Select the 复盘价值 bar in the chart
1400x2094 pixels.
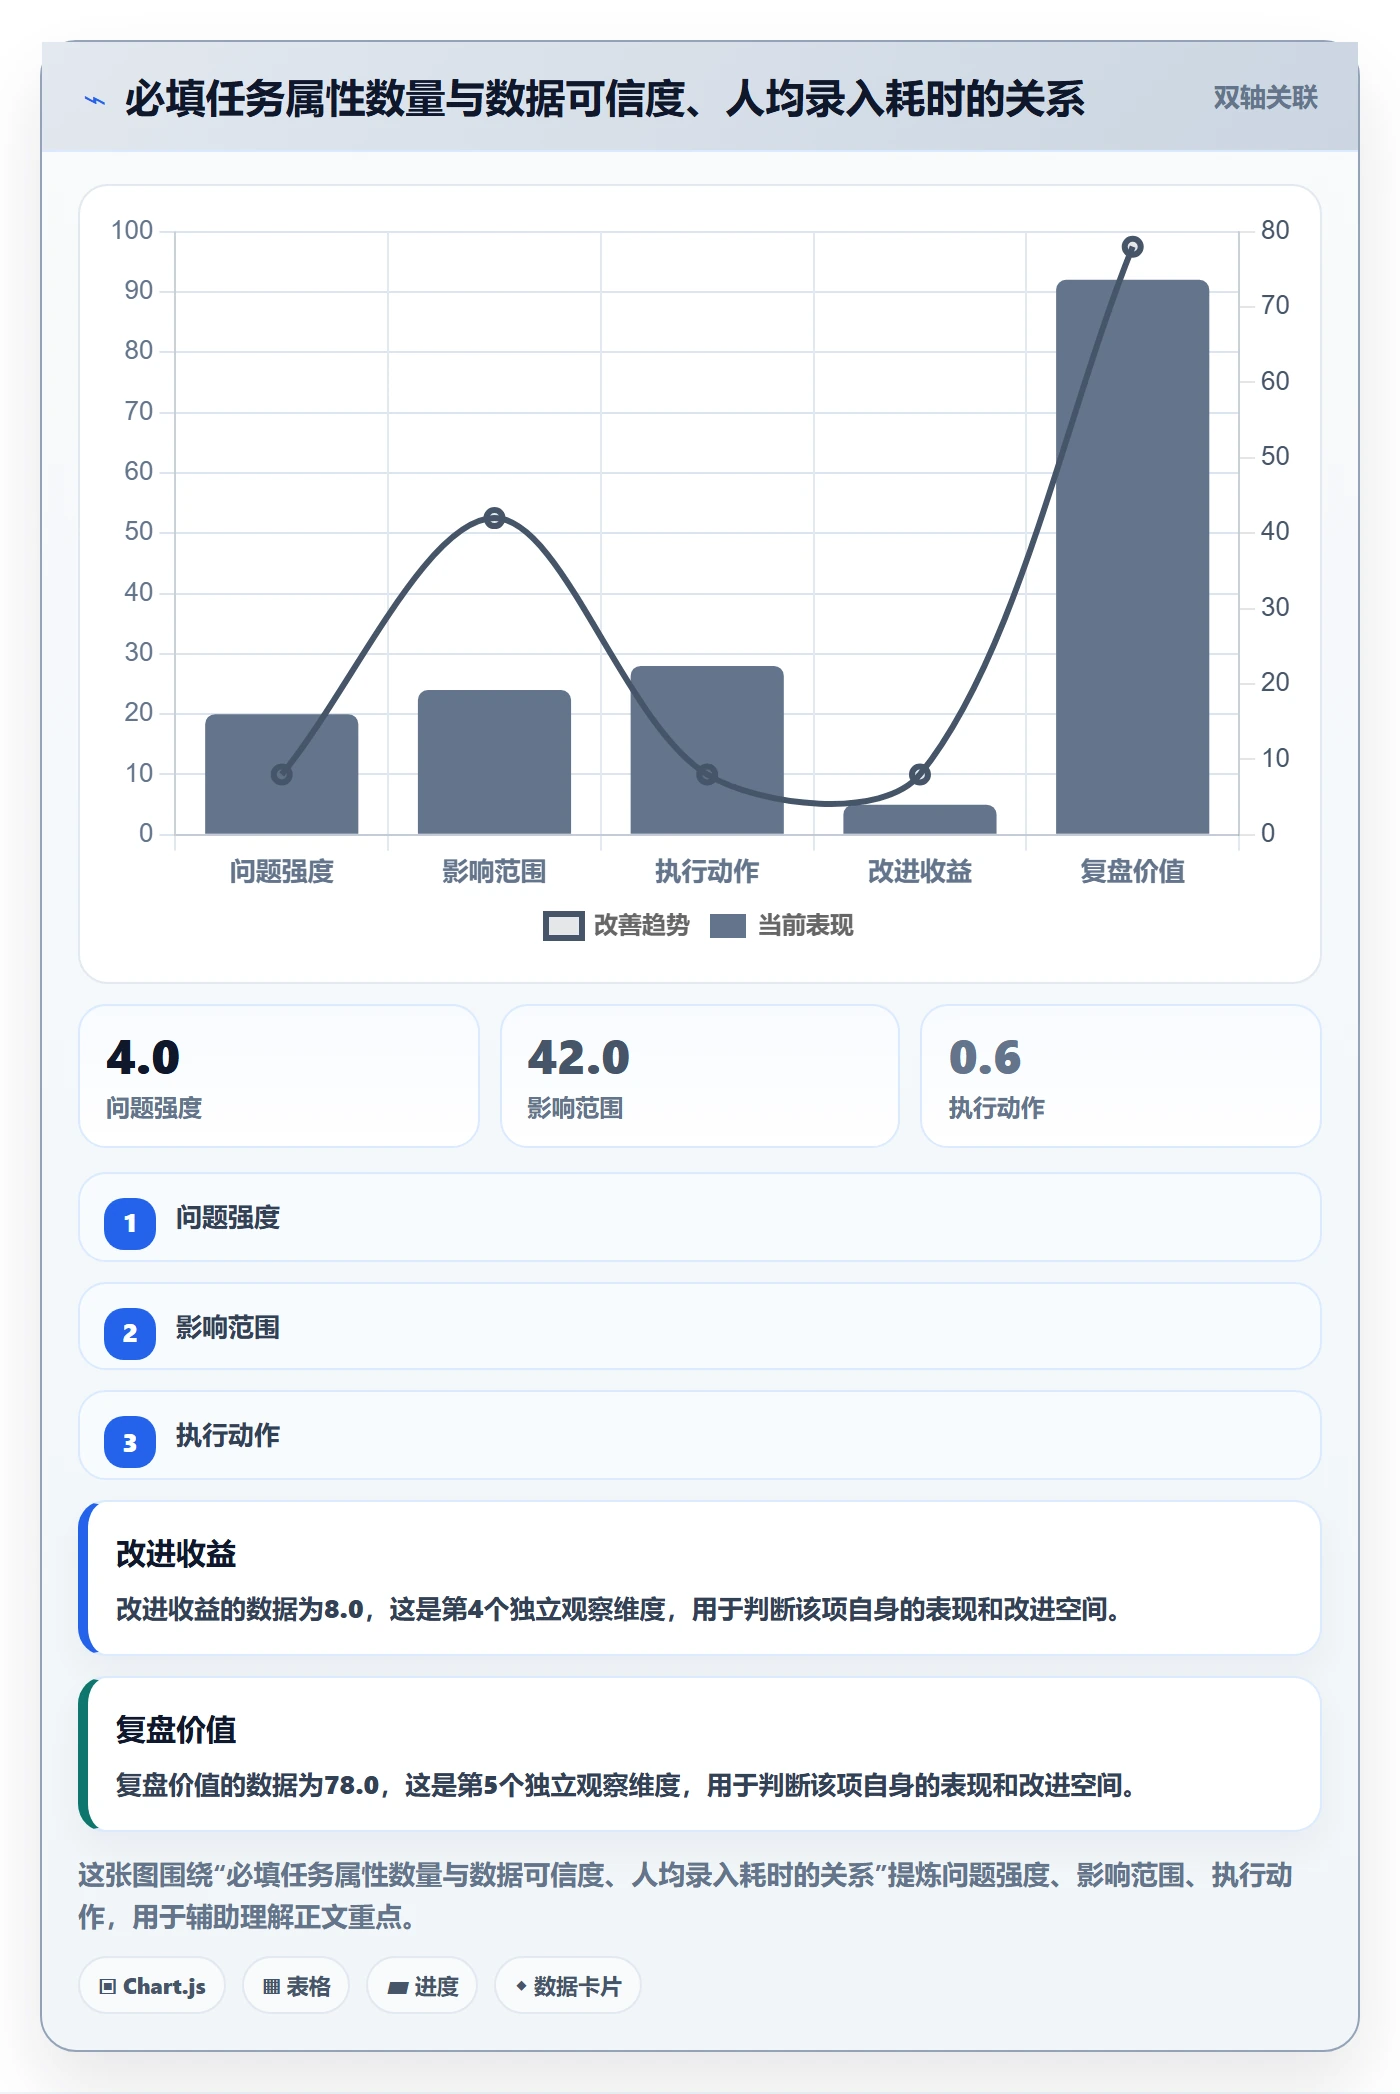[1132, 557]
